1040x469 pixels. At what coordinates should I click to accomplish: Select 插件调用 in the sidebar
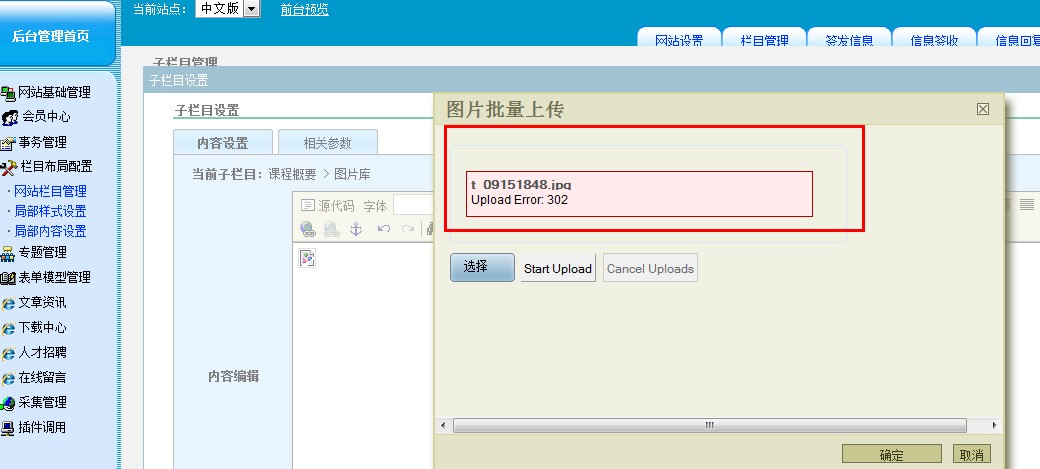tap(41, 428)
